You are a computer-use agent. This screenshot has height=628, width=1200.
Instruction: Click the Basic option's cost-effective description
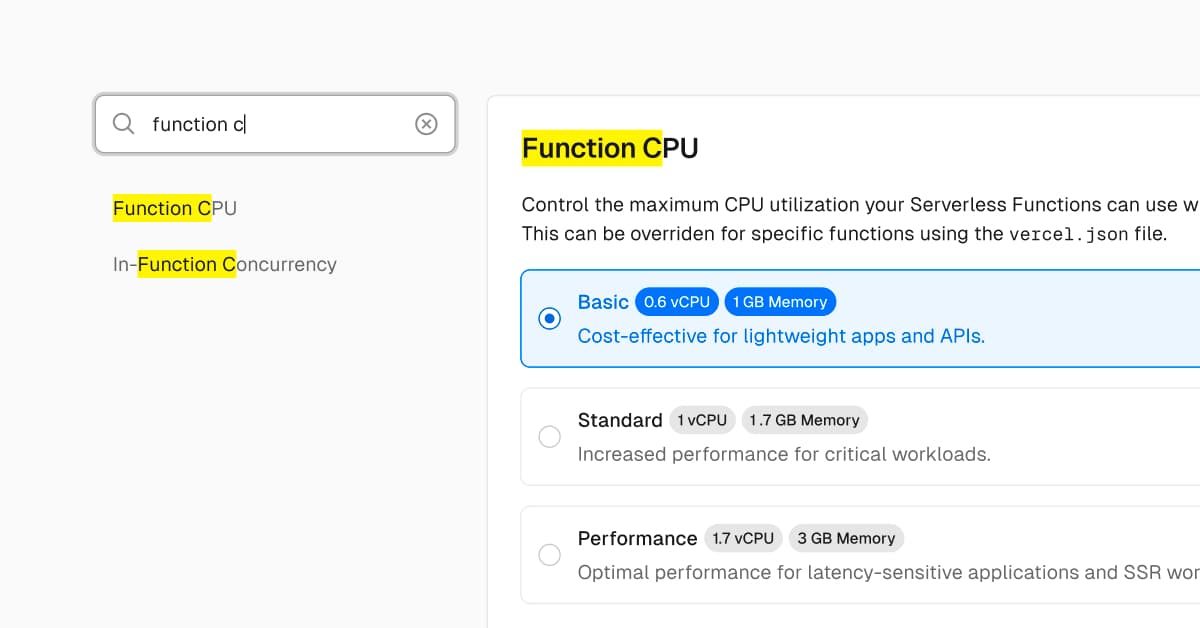(781, 336)
